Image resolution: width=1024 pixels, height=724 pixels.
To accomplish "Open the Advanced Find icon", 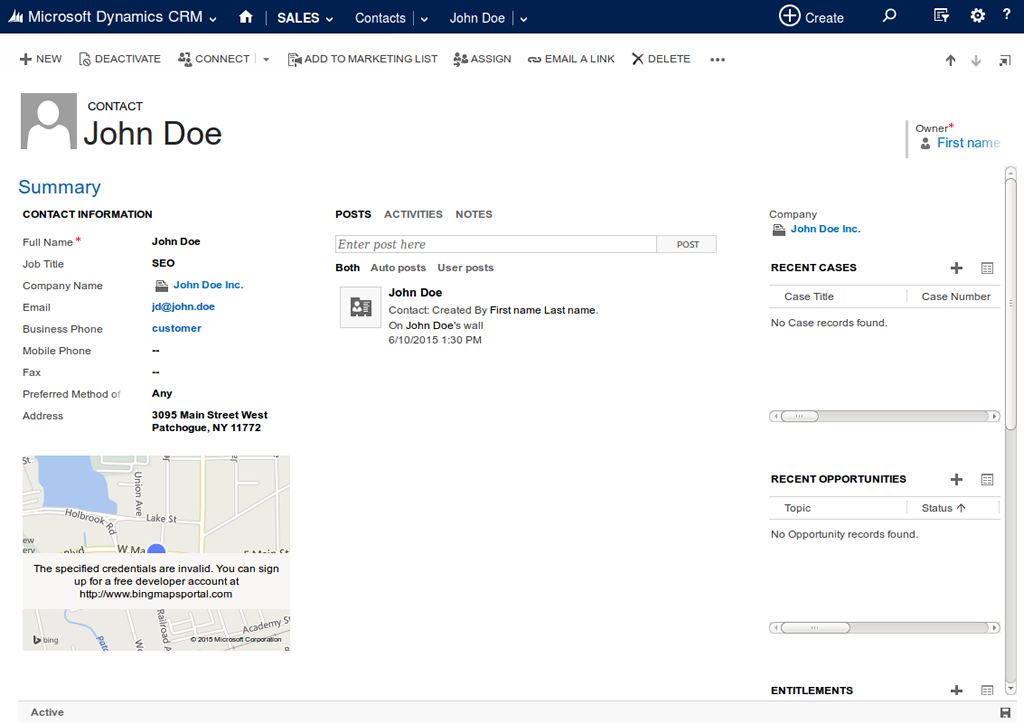I will [x=940, y=16].
